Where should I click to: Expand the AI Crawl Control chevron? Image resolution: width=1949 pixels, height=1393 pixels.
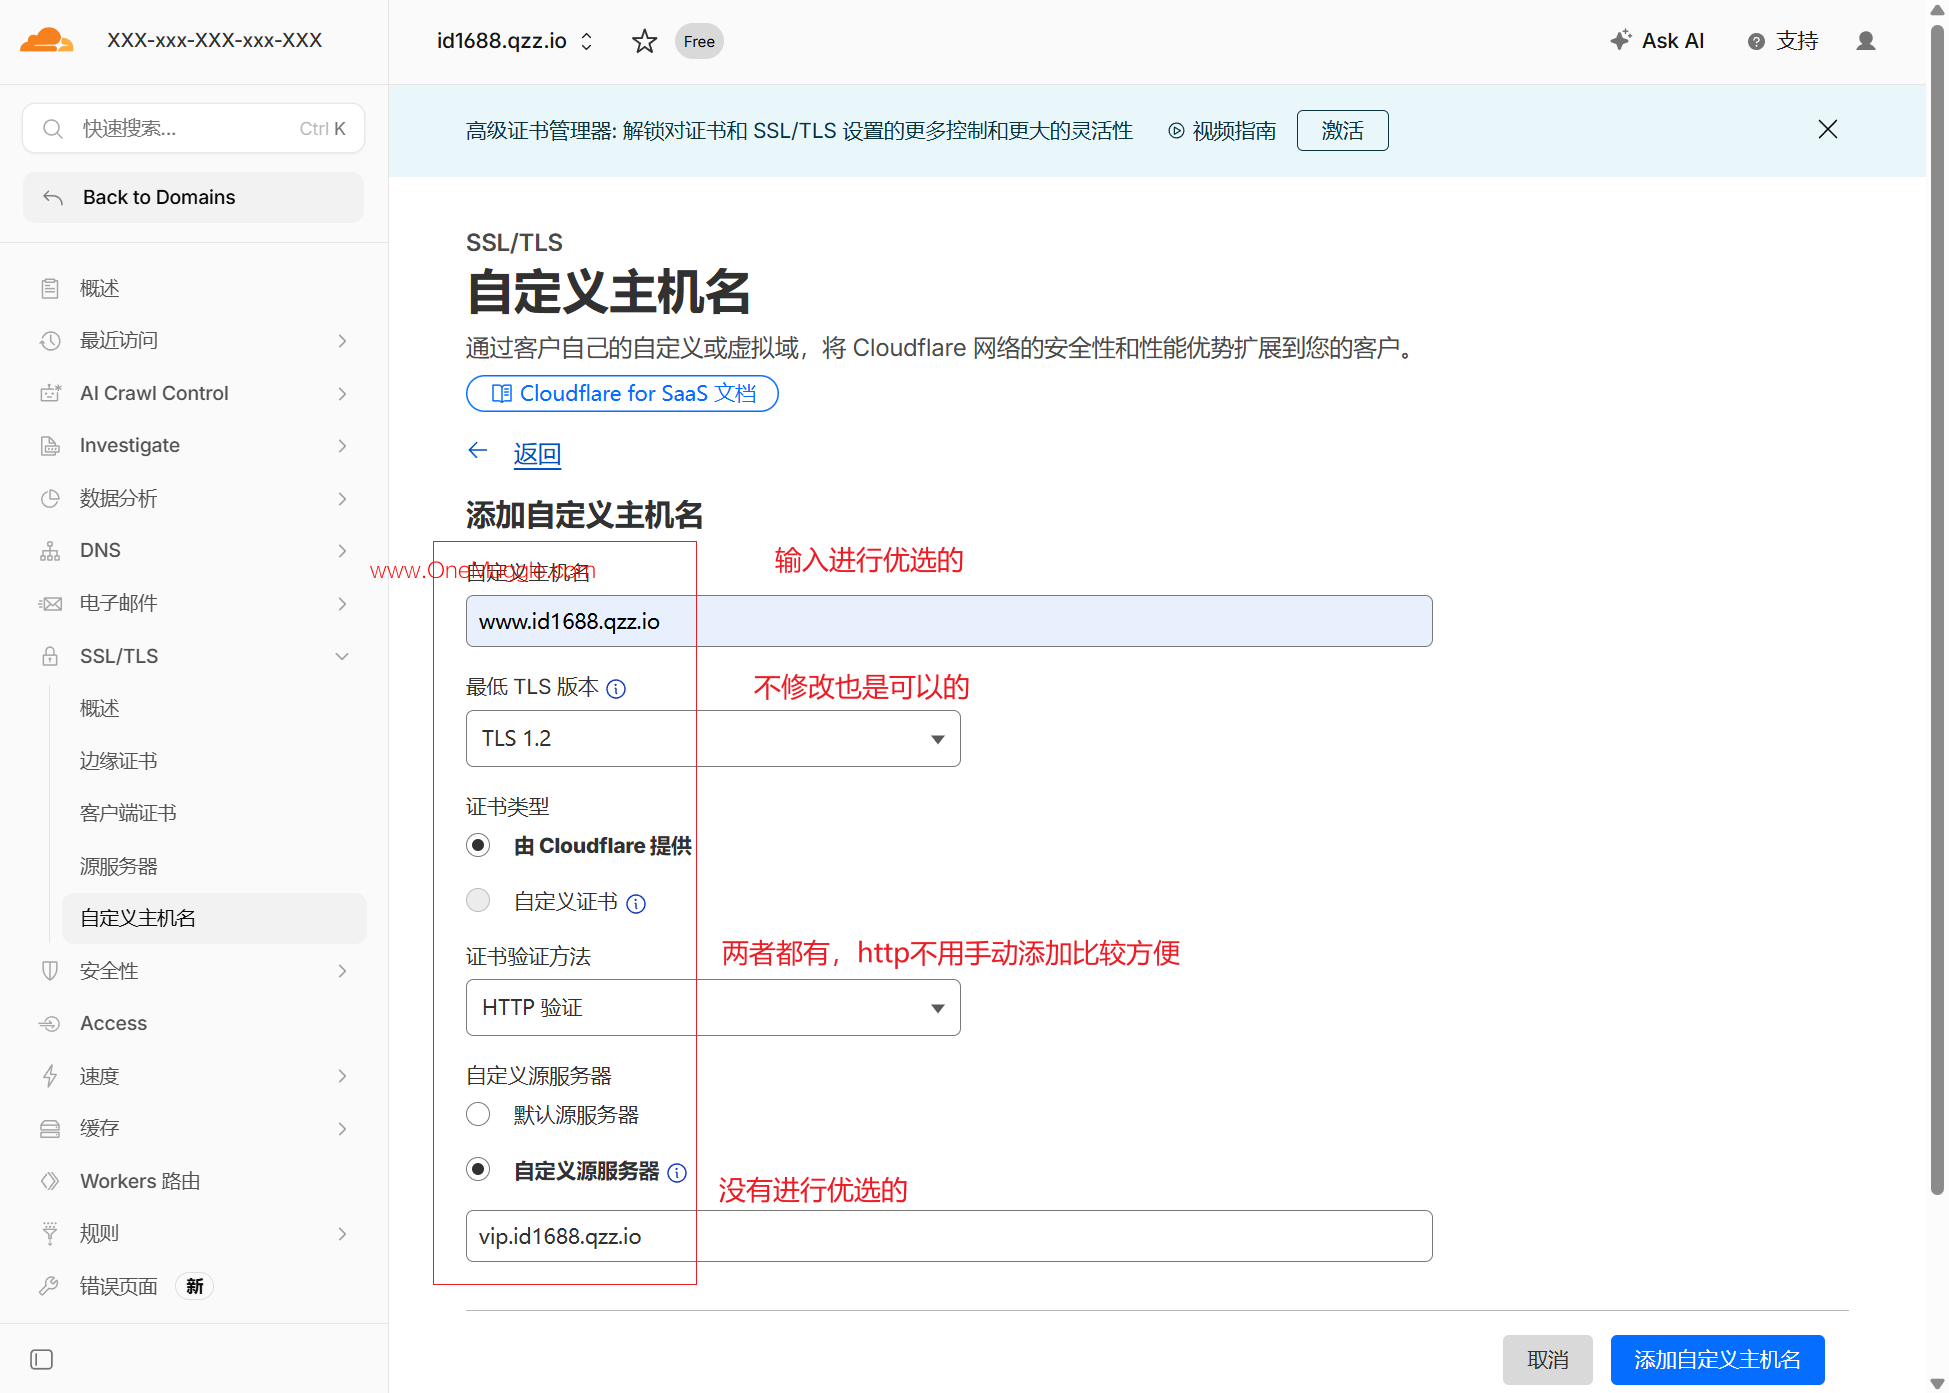point(342,393)
